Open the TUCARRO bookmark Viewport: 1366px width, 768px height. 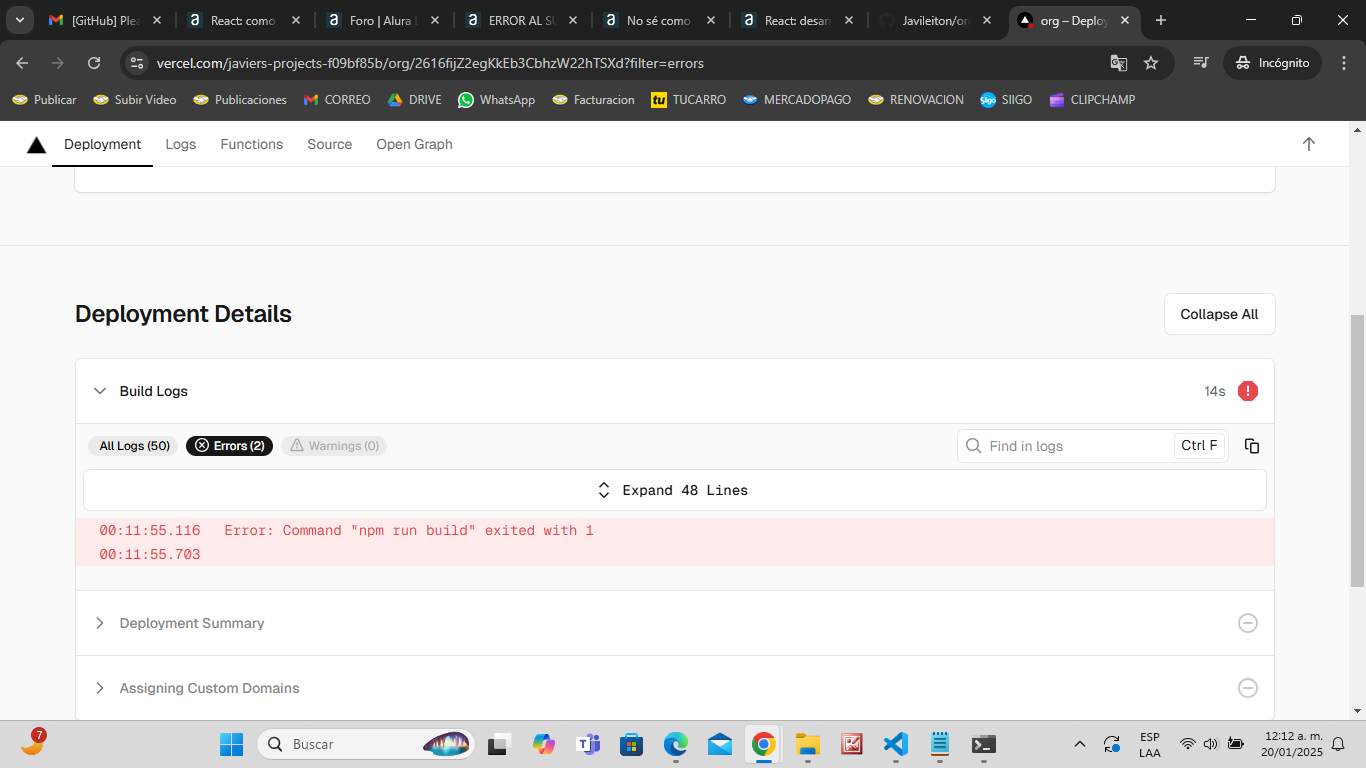pos(689,100)
